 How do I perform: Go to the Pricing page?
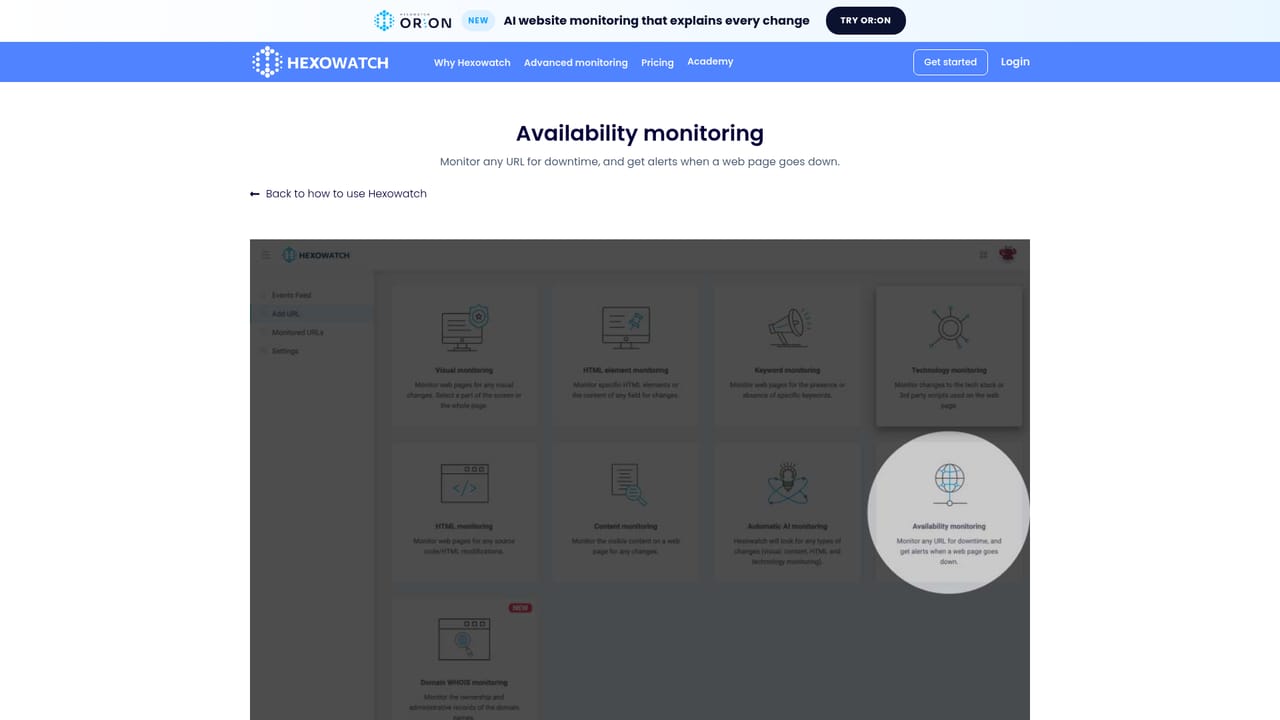[657, 62]
